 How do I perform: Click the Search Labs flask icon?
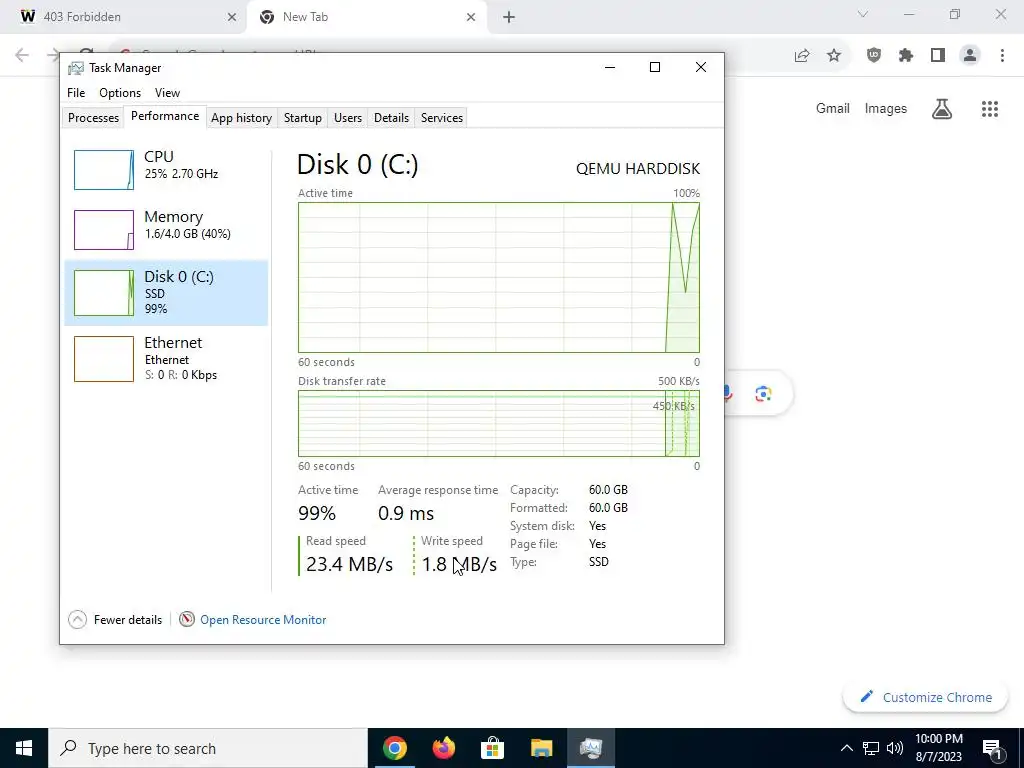coord(942,109)
